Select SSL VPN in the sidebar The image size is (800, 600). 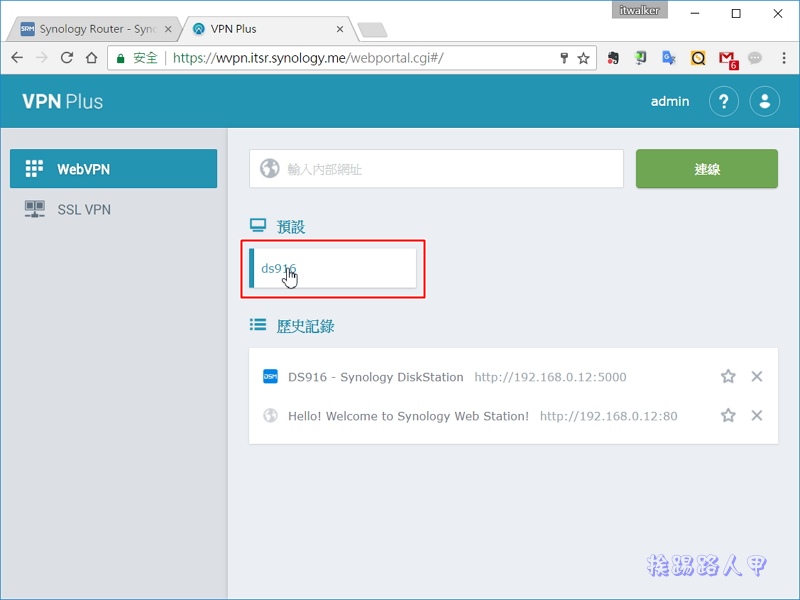pyautogui.click(x=113, y=209)
